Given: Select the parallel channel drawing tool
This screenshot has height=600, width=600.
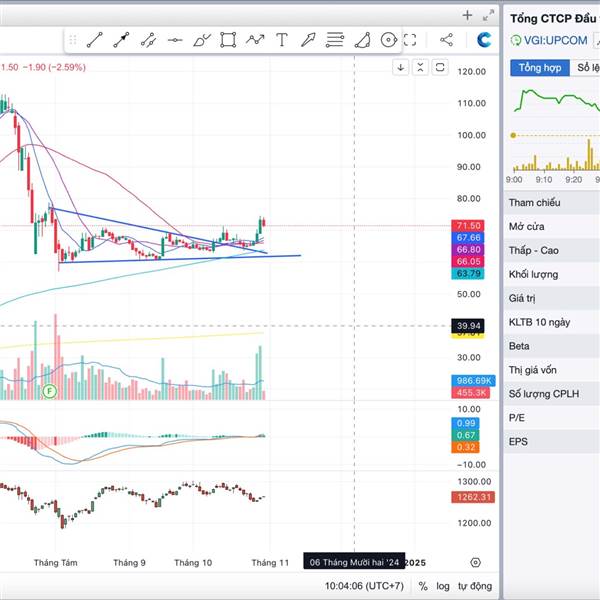Looking at the screenshot, I should point(148,40).
